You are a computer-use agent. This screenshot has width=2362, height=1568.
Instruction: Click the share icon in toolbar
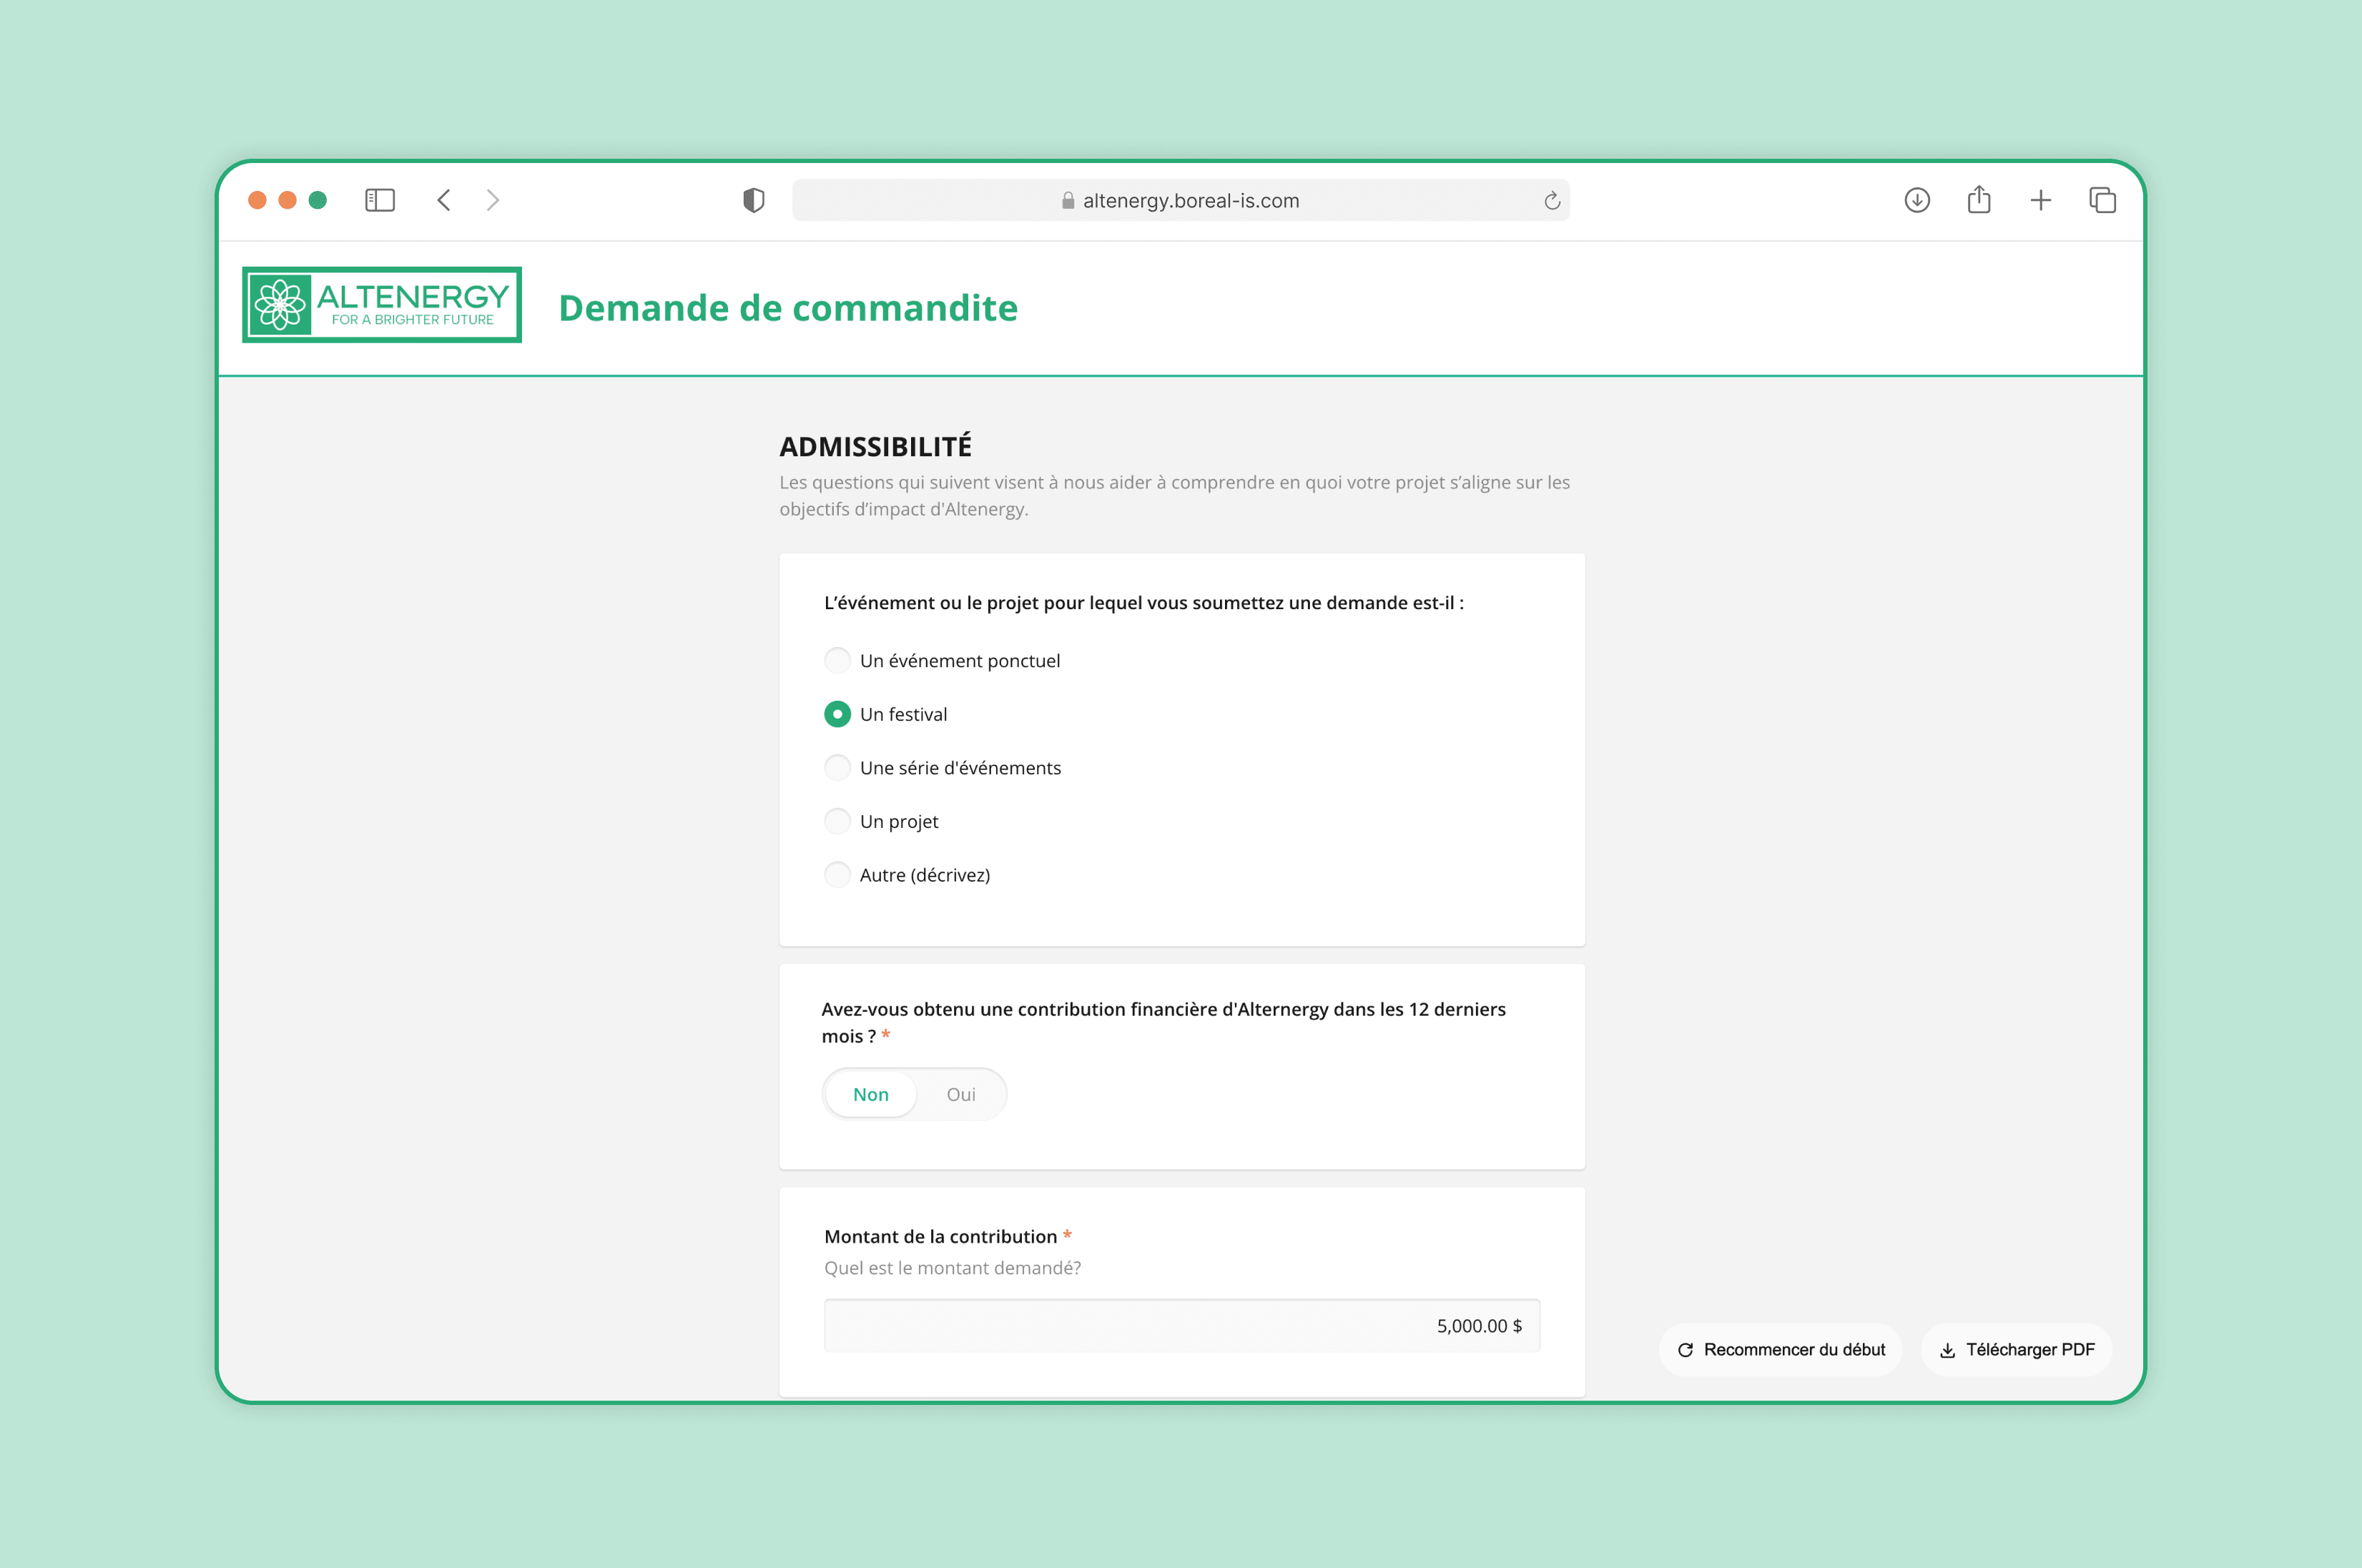(x=1978, y=200)
